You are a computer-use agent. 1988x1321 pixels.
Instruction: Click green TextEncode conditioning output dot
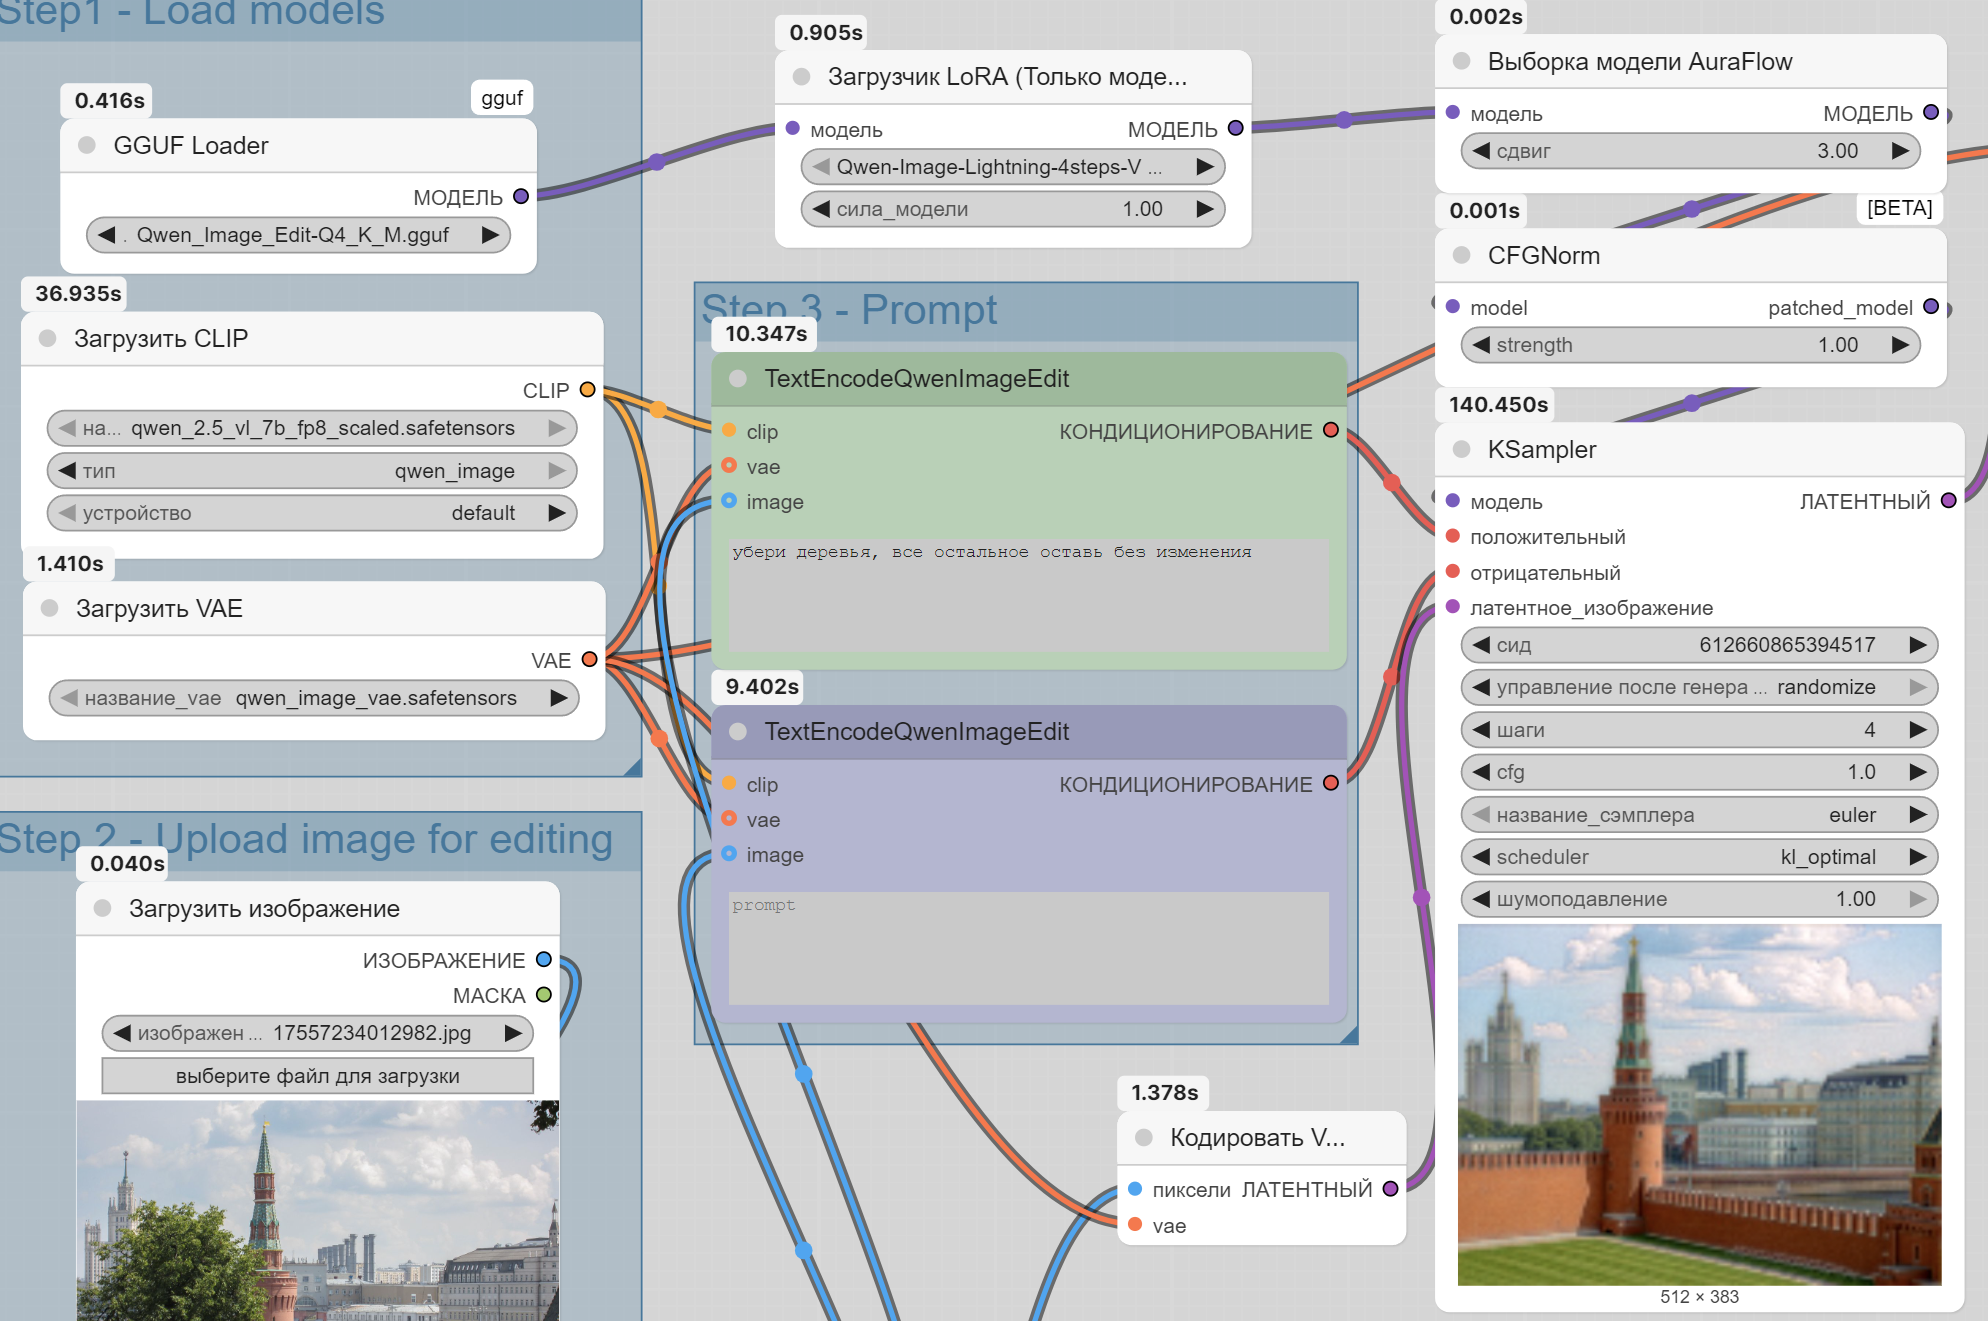1331,430
